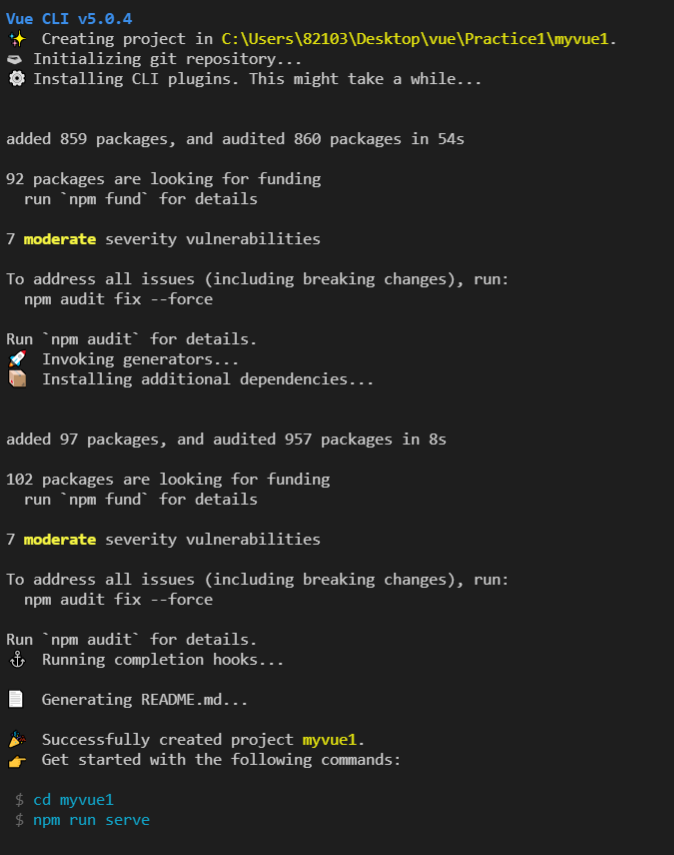
Task: Click the pointing hand icon beside Get started
Action: [17, 761]
